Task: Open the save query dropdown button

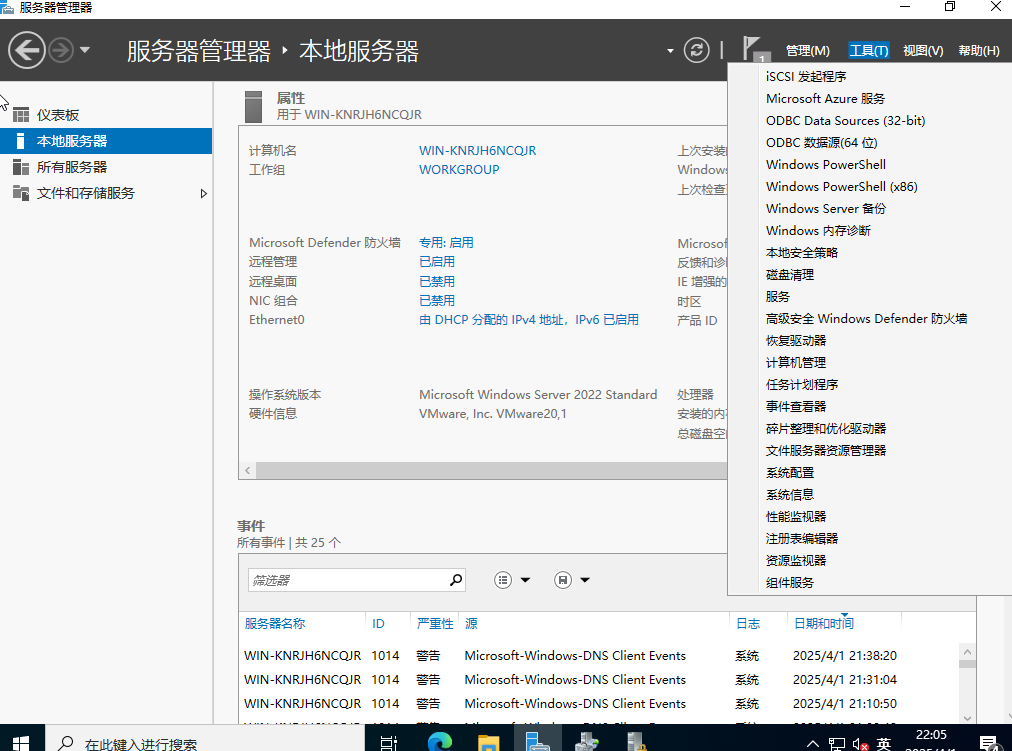Action: point(572,580)
